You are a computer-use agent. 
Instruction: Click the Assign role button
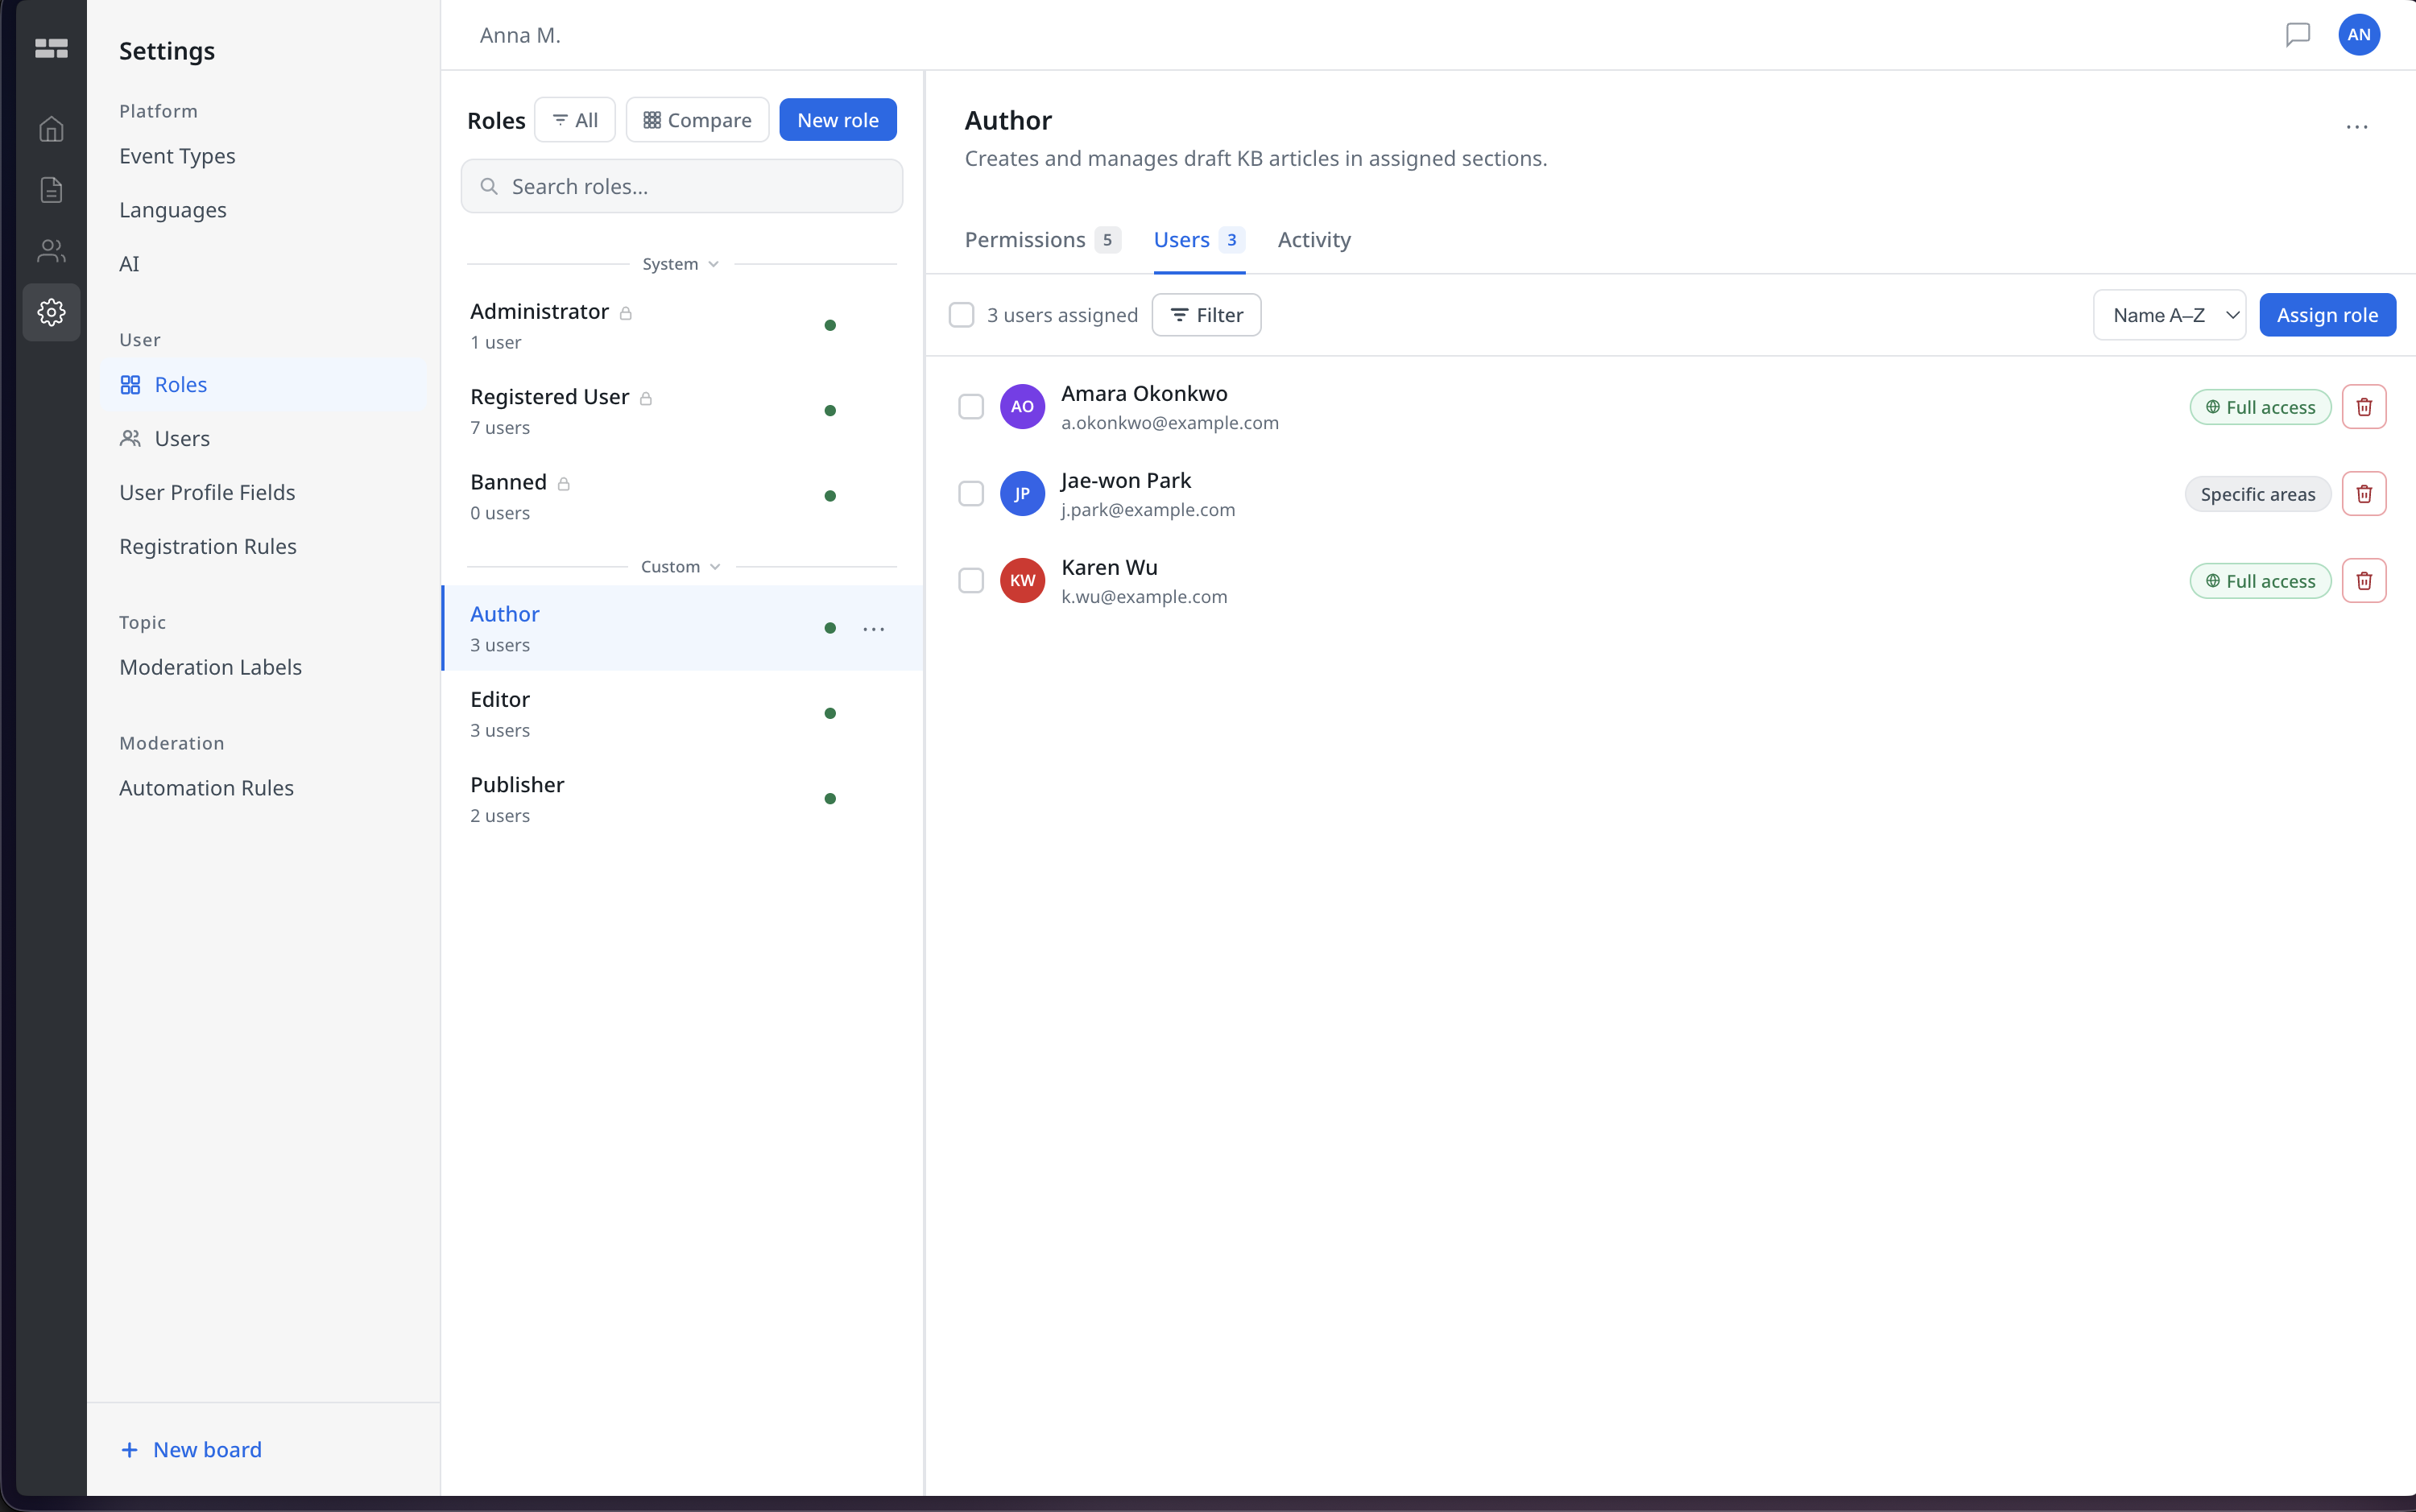point(2327,315)
